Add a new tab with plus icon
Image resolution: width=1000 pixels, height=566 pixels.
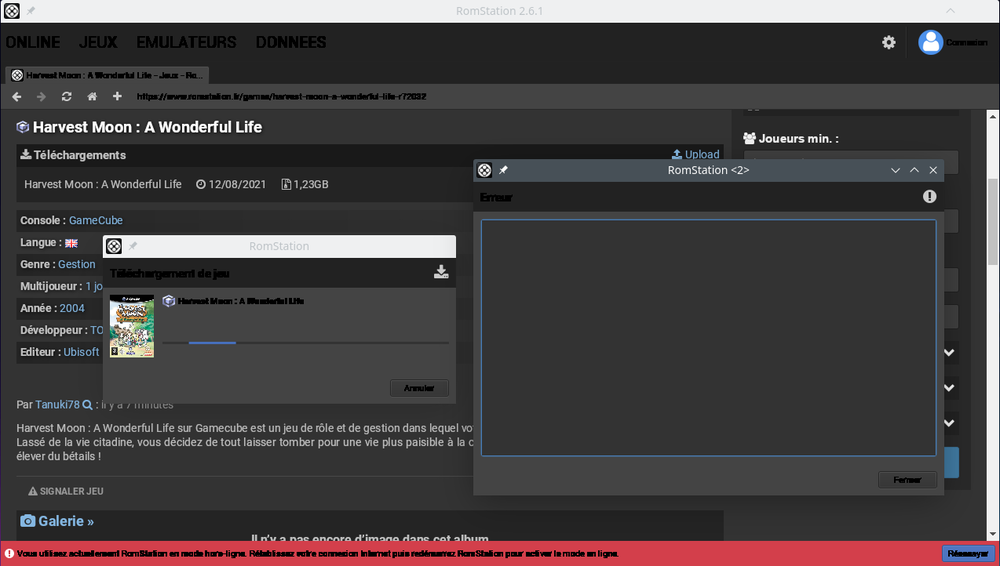117,96
